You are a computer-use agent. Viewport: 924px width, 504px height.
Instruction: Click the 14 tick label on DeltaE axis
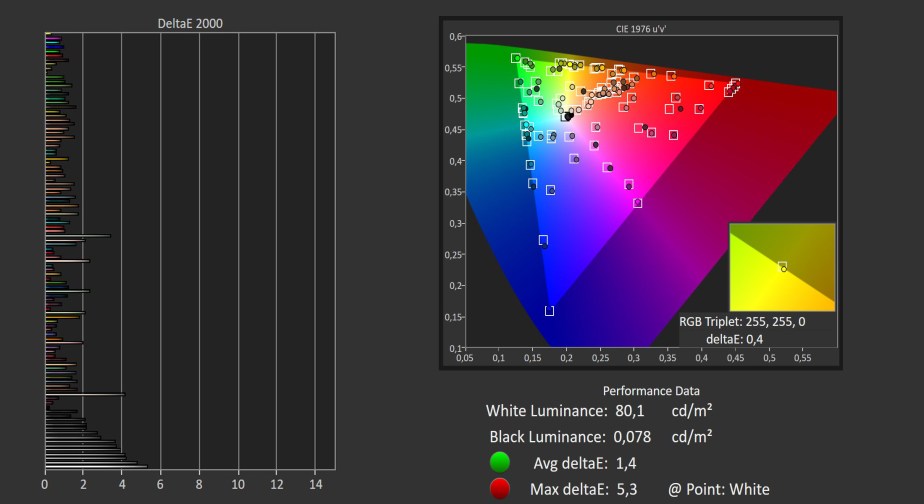coord(315,485)
